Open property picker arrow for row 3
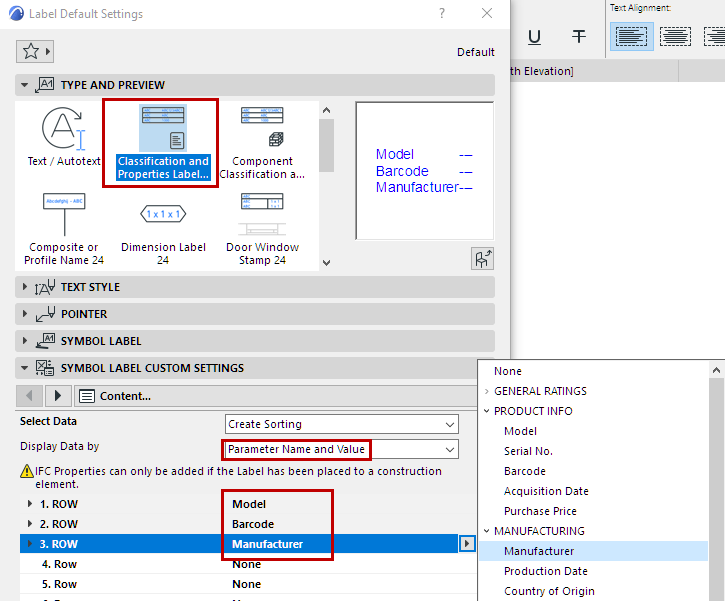 point(467,544)
